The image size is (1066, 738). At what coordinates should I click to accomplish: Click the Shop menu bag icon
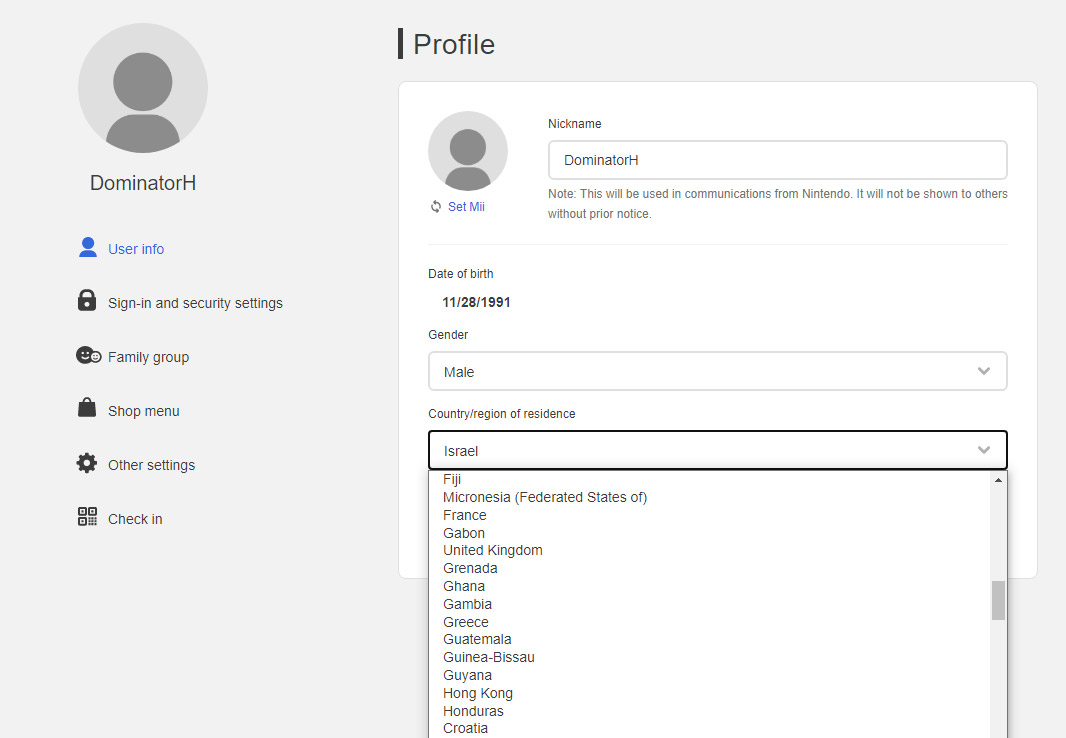87,409
